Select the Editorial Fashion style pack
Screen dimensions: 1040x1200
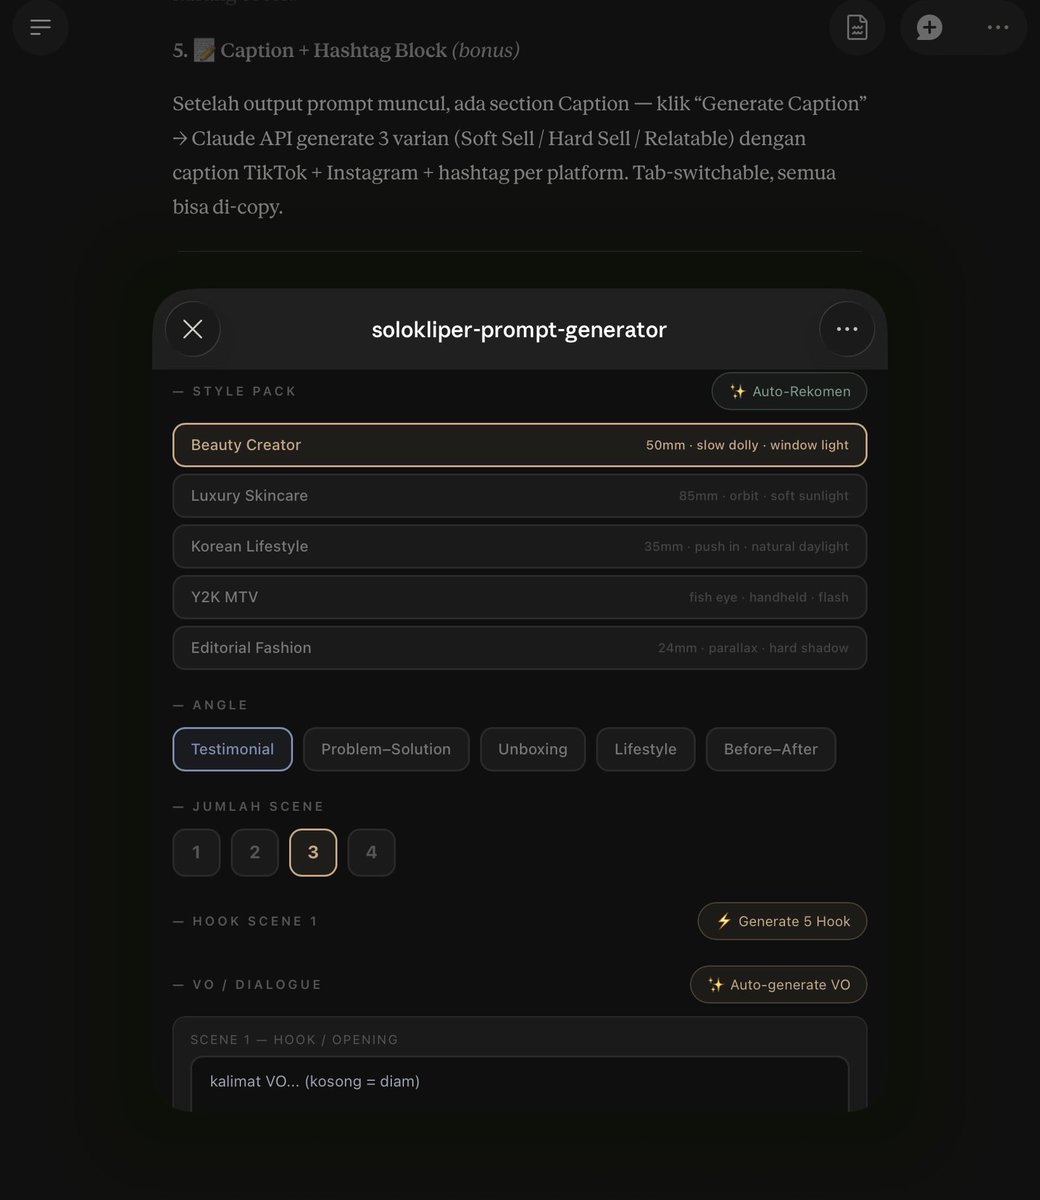pos(519,648)
